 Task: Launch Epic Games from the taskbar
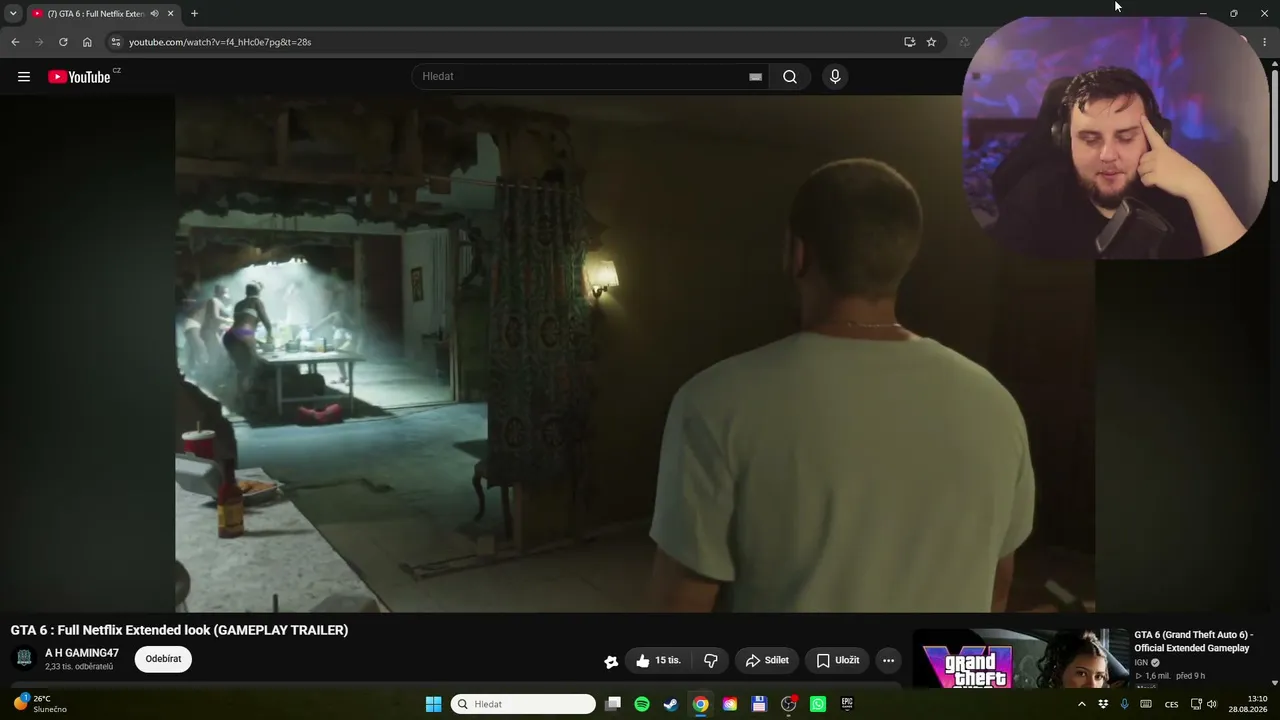pos(847,704)
